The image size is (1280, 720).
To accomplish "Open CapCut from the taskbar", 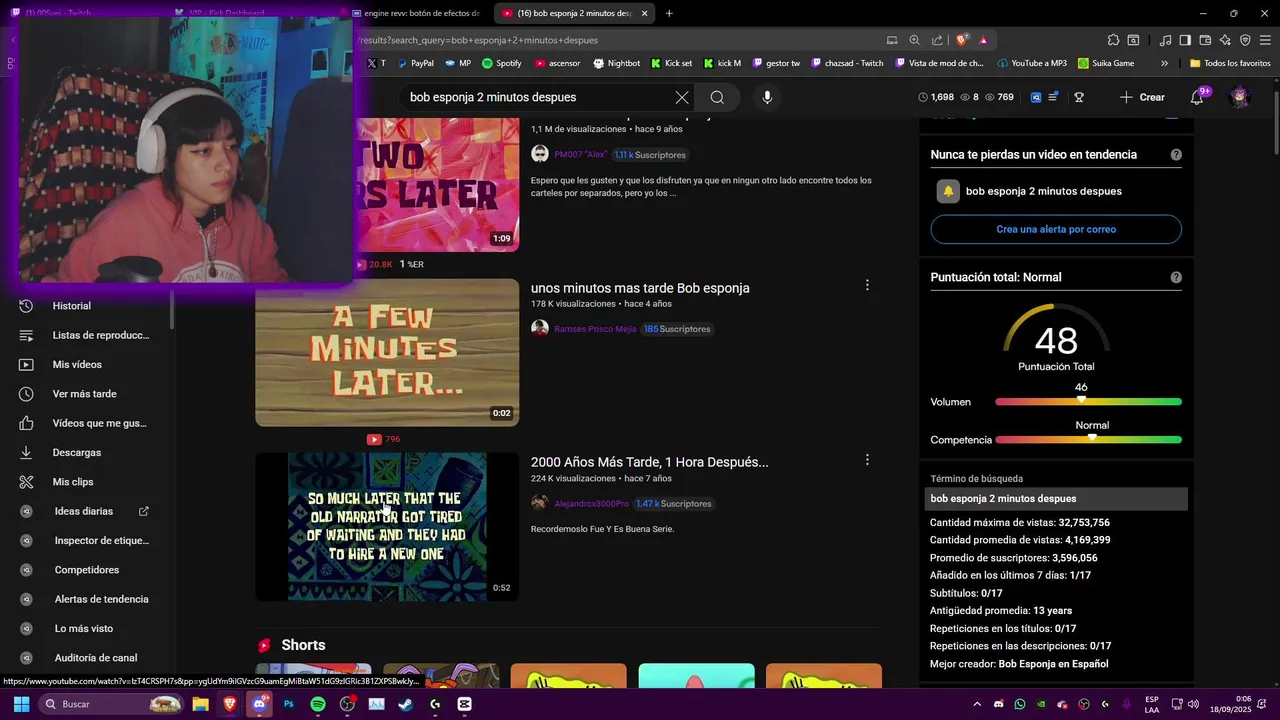I will pos(464,704).
